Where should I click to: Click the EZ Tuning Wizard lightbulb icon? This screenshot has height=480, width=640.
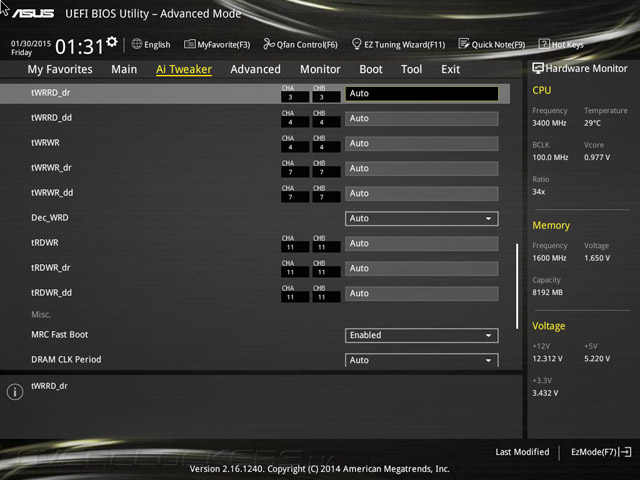[x=356, y=44]
